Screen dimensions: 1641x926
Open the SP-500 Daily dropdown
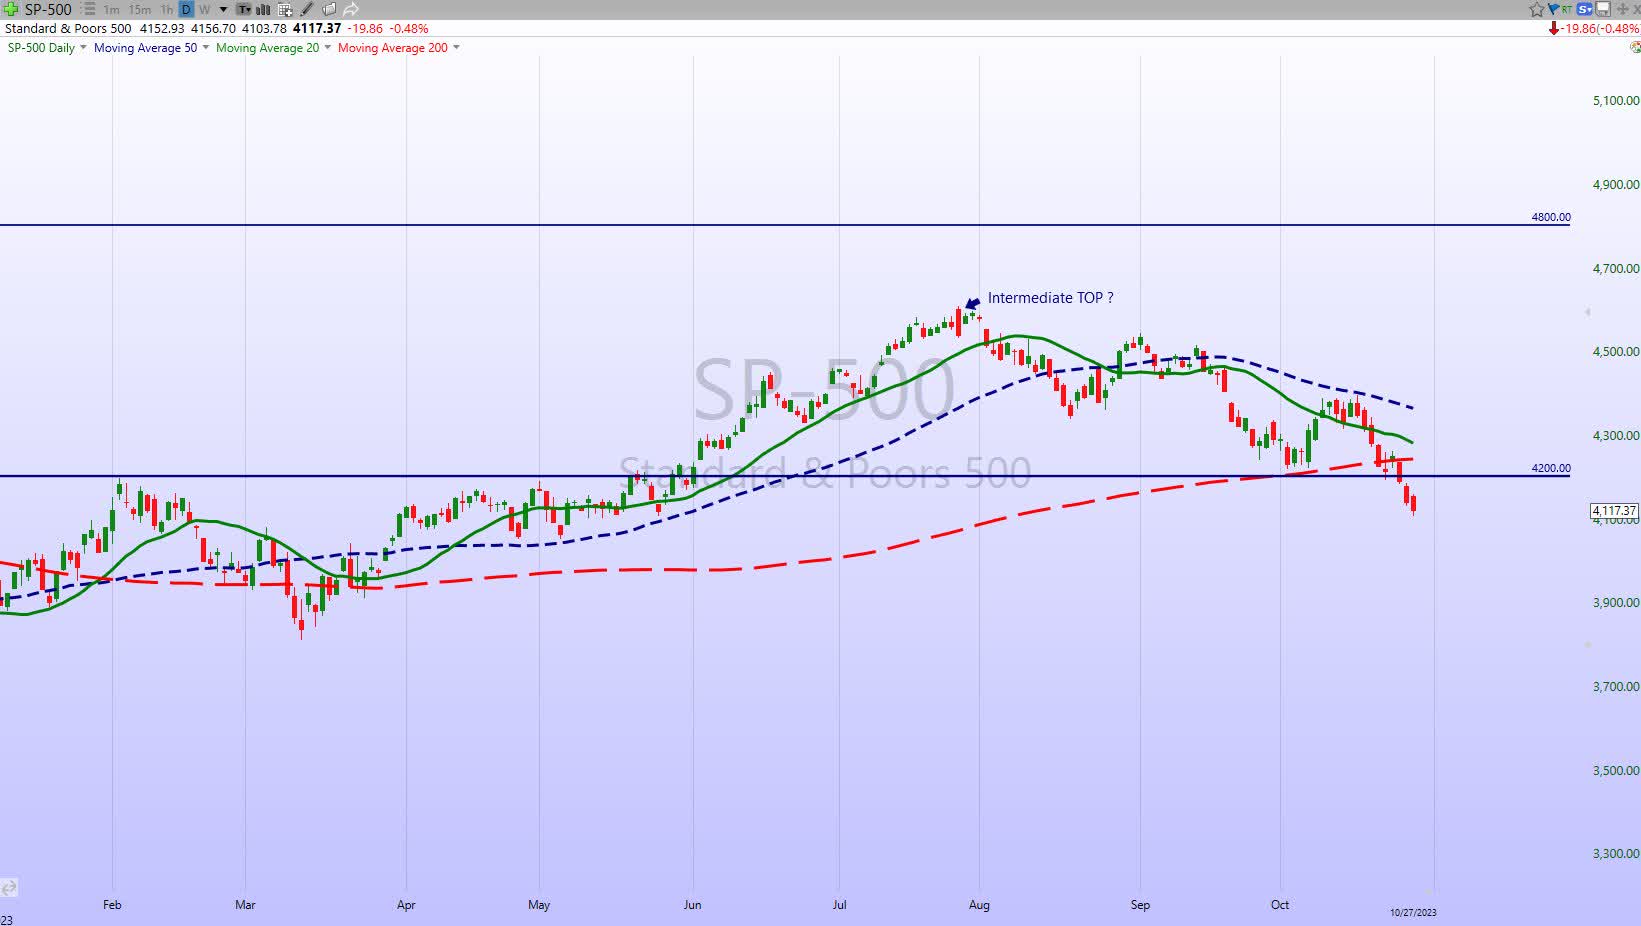41,47
